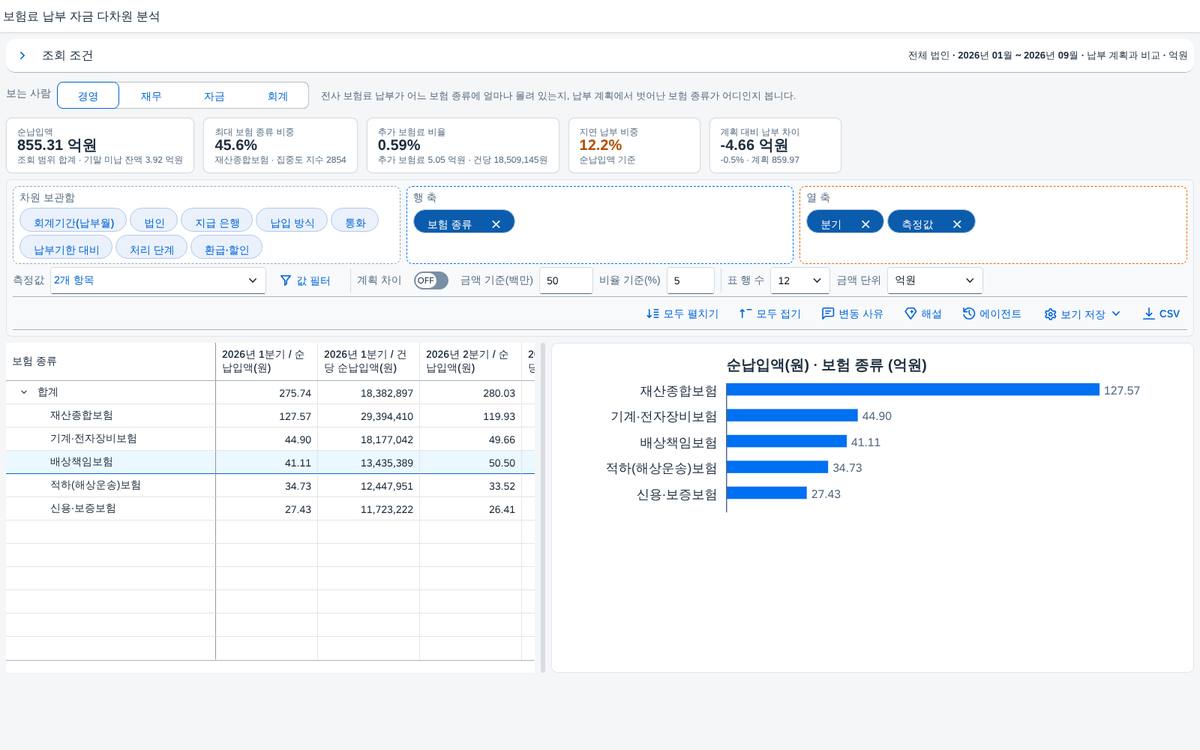Switch to the 회계 viewer tab
Image resolution: width=1200 pixels, height=750 pixels.
pyautogui.click(x=277, y=96)
